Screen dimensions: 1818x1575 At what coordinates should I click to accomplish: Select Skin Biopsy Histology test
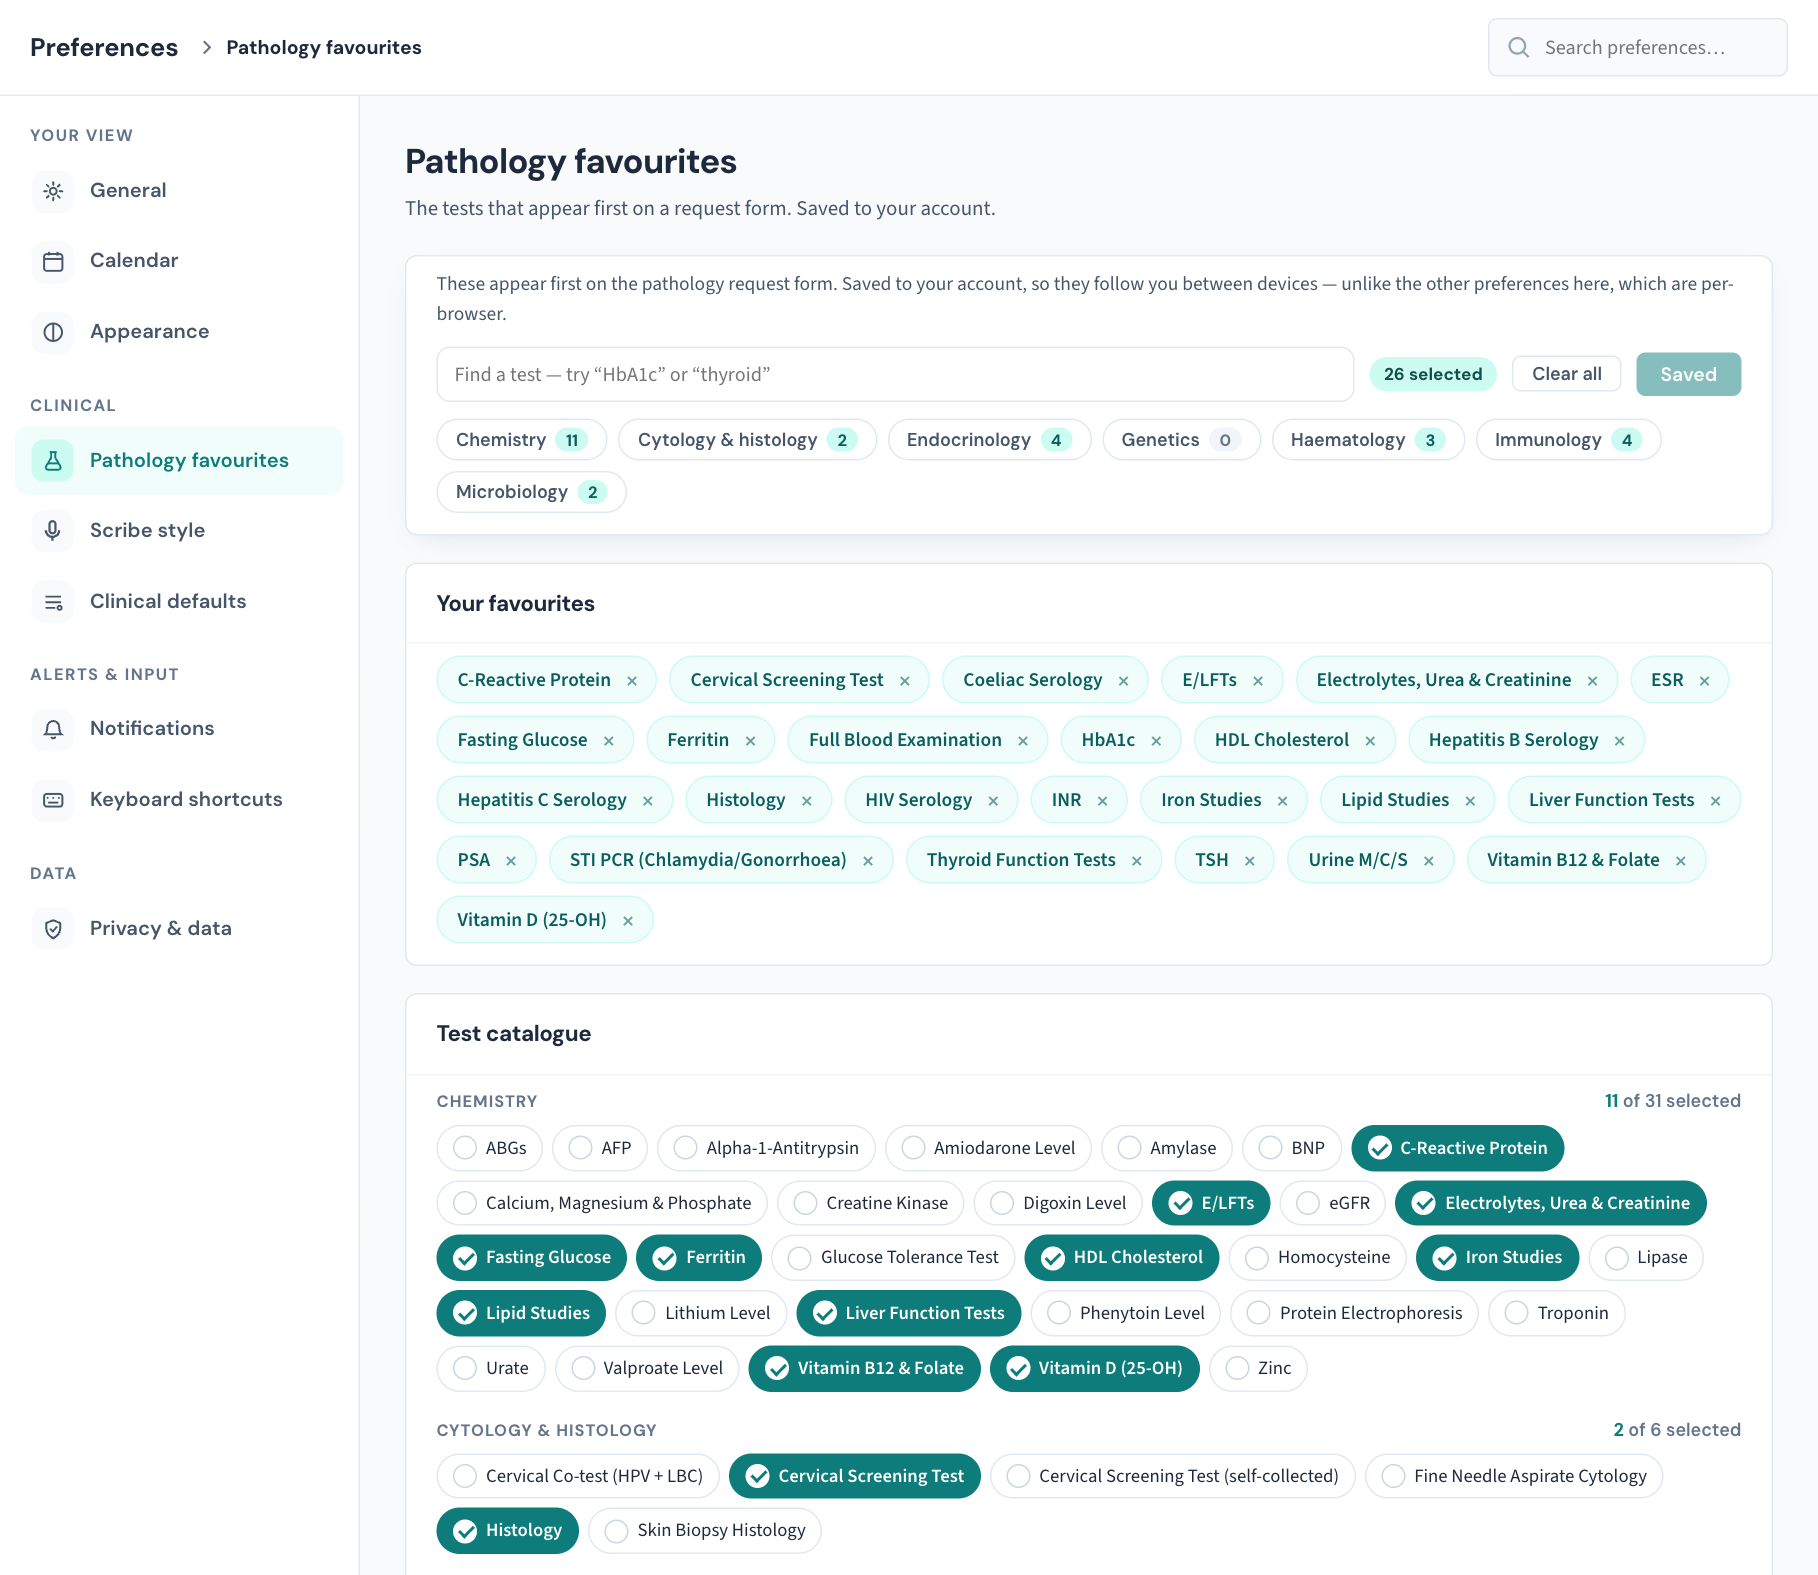pos(705,1530)
